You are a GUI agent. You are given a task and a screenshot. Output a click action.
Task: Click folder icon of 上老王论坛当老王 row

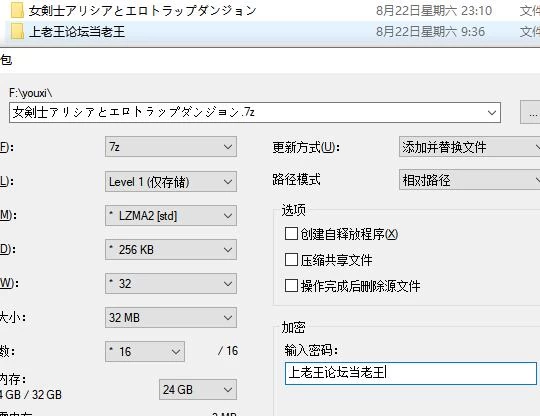coord(17,32)
